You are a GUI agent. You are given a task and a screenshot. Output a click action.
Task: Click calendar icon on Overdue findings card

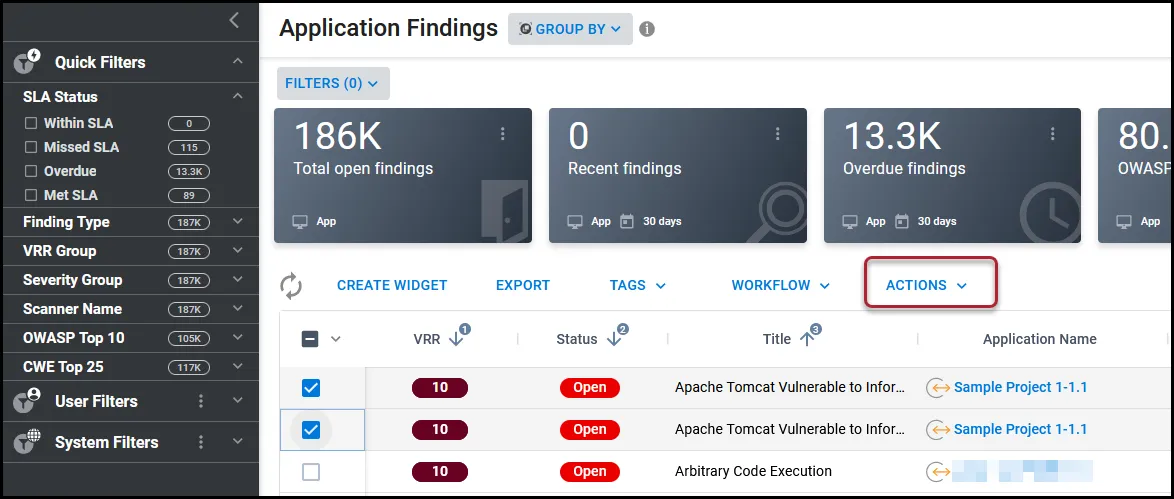click(x=902, y=222)
